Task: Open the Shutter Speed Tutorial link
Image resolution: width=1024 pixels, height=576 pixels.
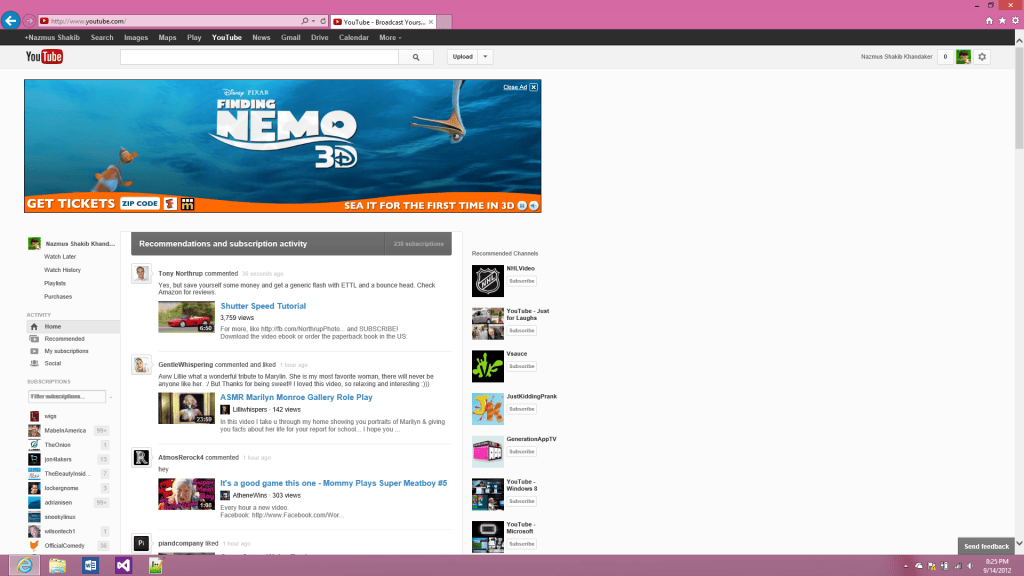Action: pyautogui.click(x=263, y=306)
